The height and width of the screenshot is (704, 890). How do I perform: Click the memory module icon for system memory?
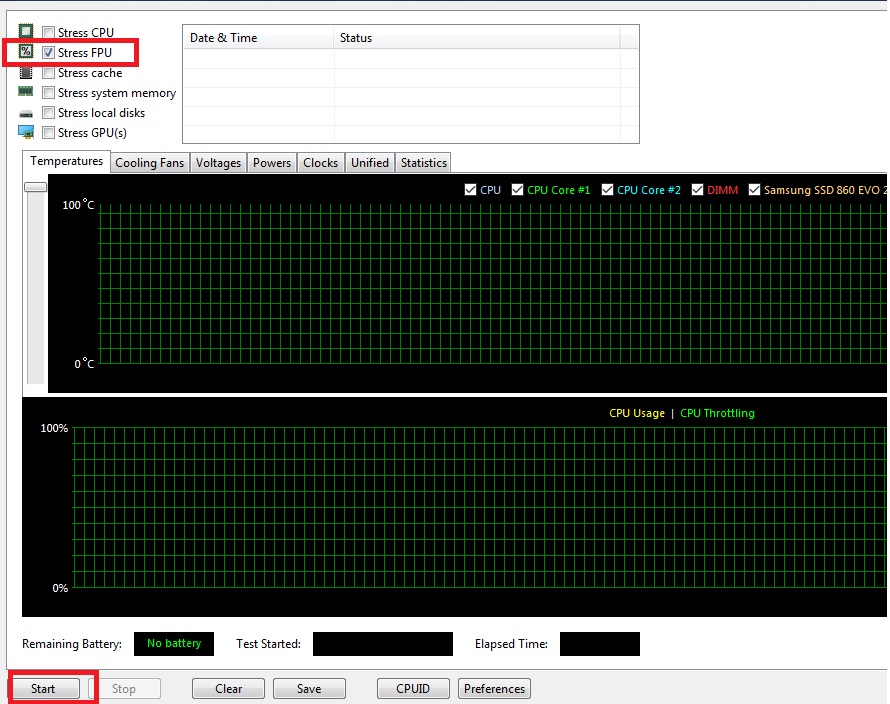(26, 92)
